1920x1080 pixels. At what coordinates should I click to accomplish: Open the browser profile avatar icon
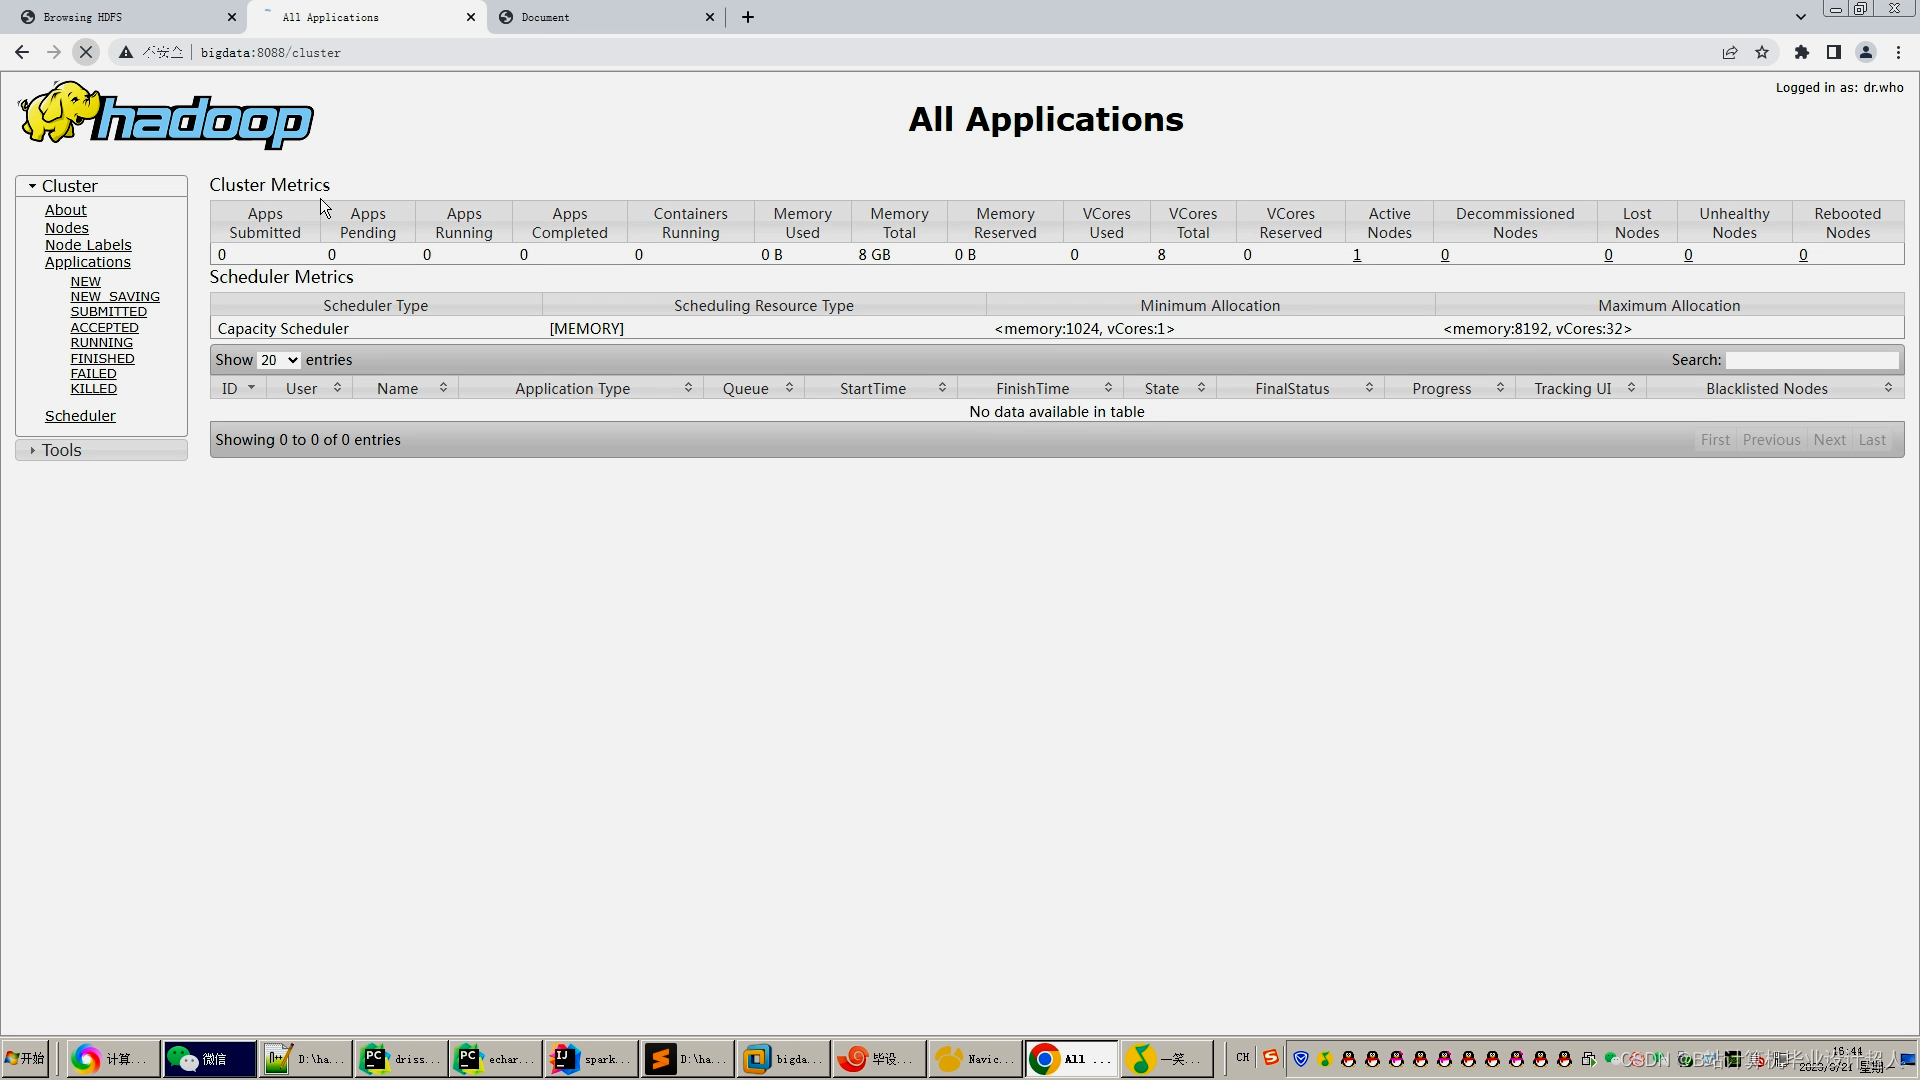[1866, 52]
